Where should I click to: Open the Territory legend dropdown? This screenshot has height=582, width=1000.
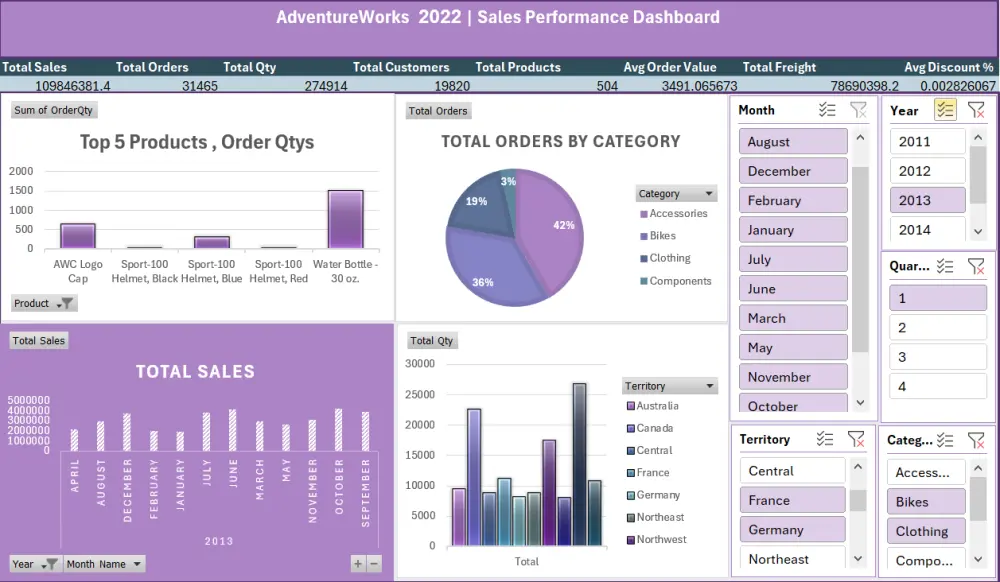(670, 386)
